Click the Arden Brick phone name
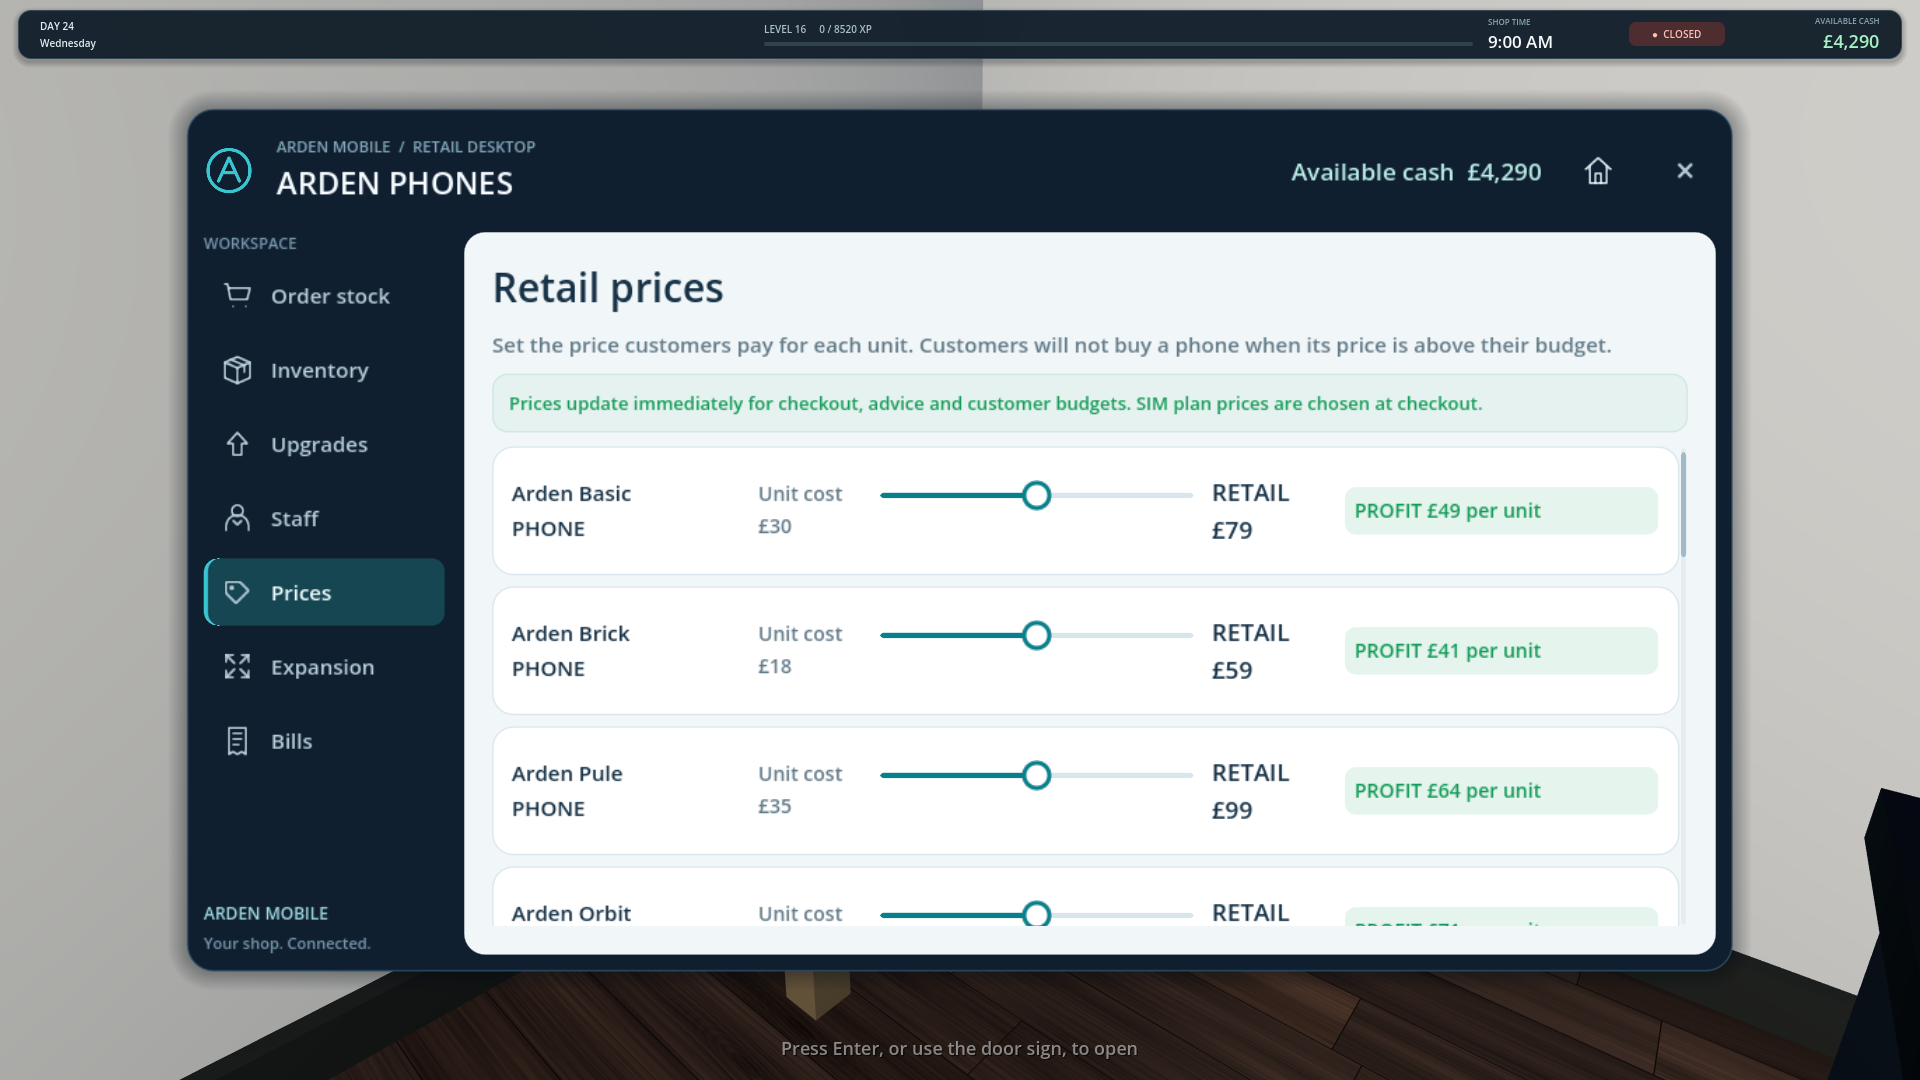This screenshot has height=1080, width=1920. click(570, 634)
